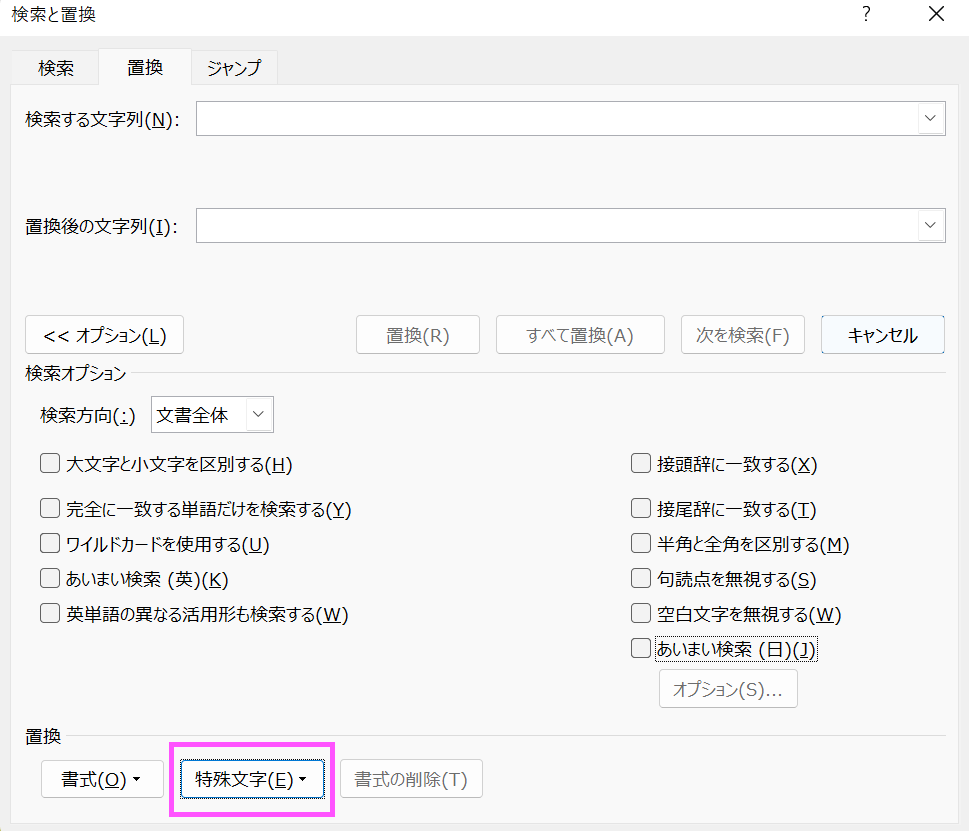969x832 pixels.
Task: Close the 検索と置換 dialog
Action: coord(936,14)
